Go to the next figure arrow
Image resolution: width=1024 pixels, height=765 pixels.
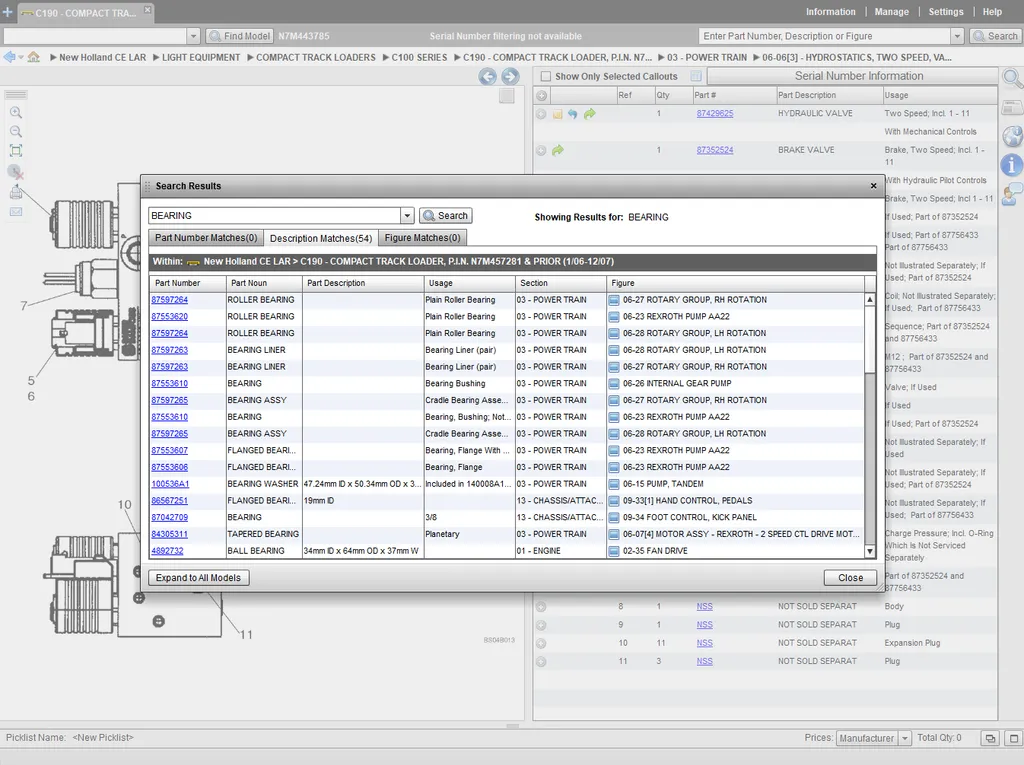click(510, 76)
